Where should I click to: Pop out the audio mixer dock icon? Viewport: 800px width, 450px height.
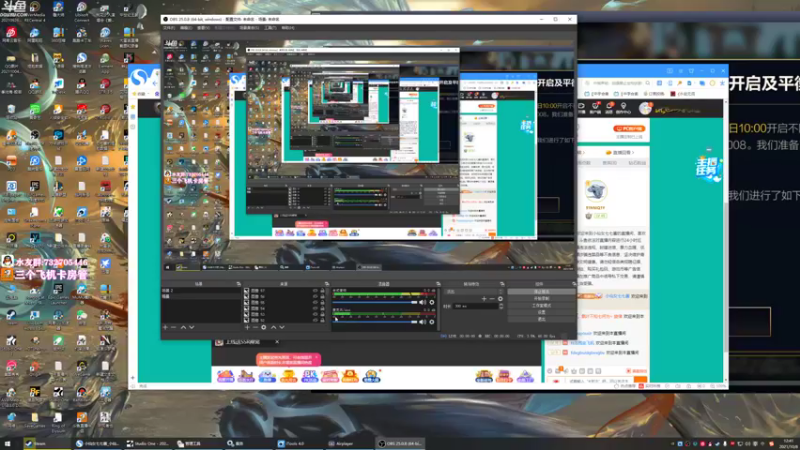tap(438, 284)
